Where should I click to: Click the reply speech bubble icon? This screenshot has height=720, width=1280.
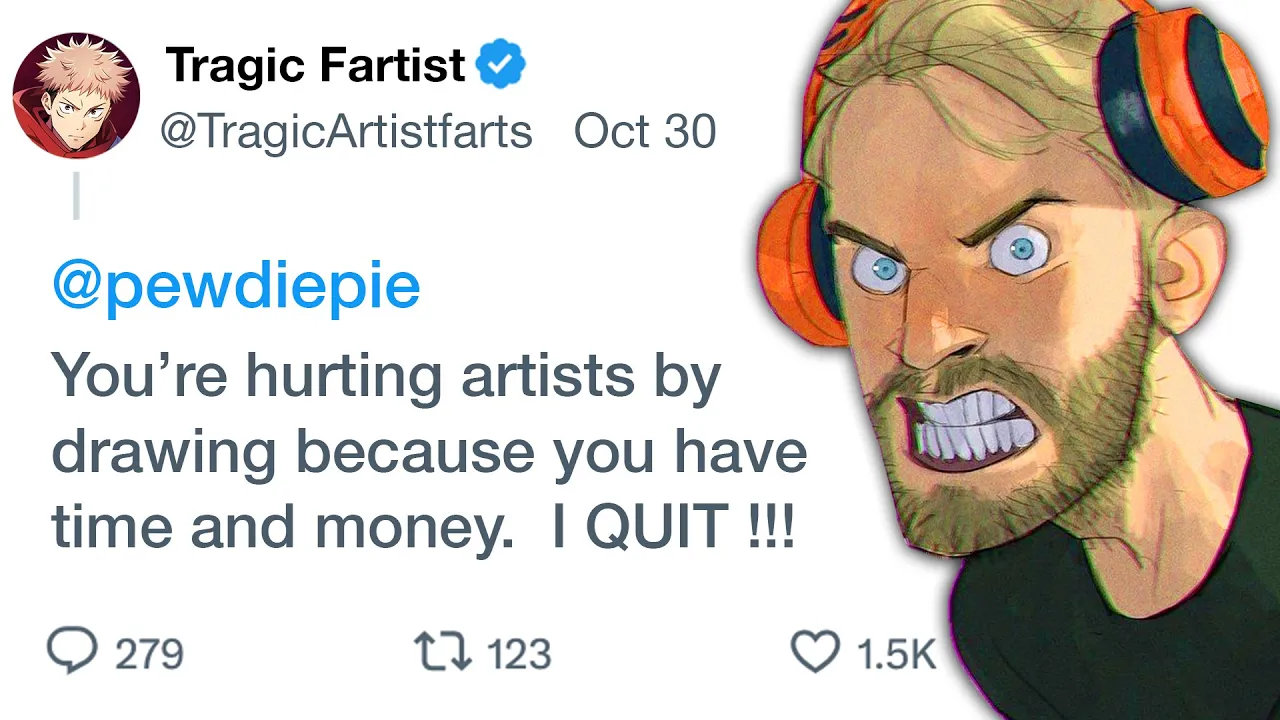point(72,651)
